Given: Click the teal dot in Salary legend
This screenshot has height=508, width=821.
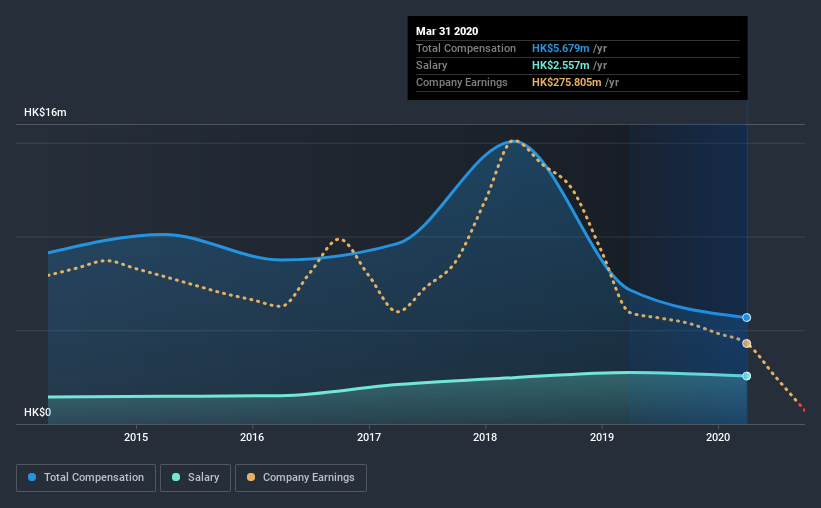Looking at the screenshot, I should pyautogui.click(x=176, y=477).
